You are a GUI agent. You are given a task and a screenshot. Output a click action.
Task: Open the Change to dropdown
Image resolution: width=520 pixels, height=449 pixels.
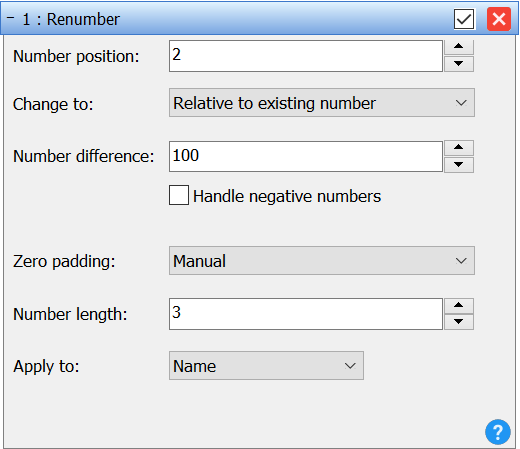click(x=322, y=103)
